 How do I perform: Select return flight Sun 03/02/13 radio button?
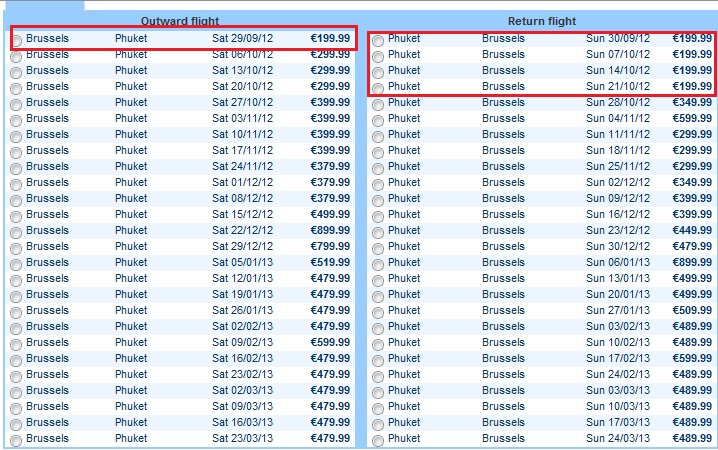click(378, 329)
